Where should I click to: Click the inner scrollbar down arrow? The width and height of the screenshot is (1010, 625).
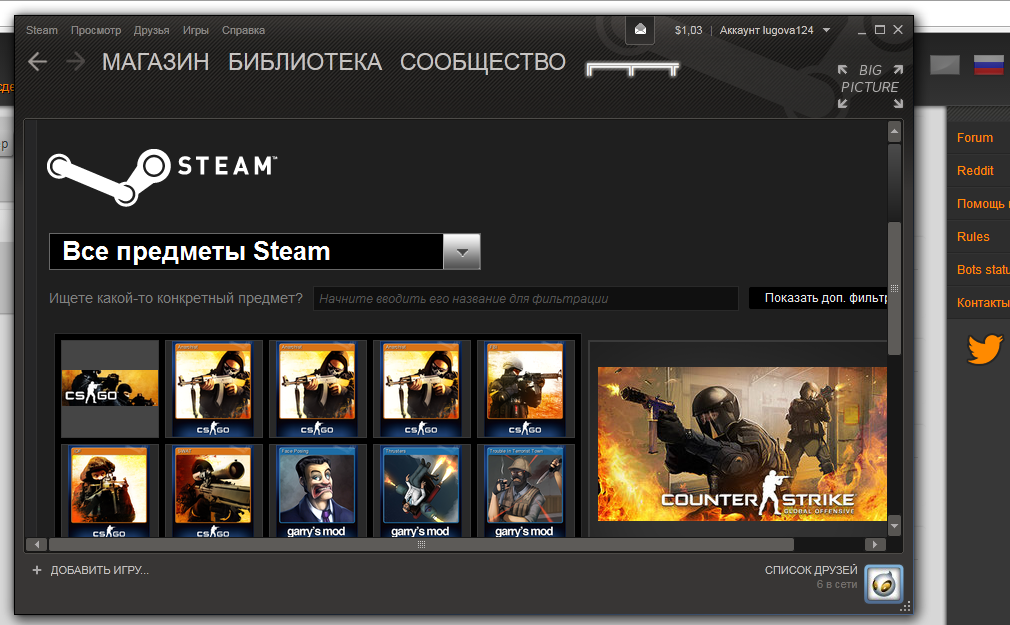pyautogui.click(x=894, y=526)
